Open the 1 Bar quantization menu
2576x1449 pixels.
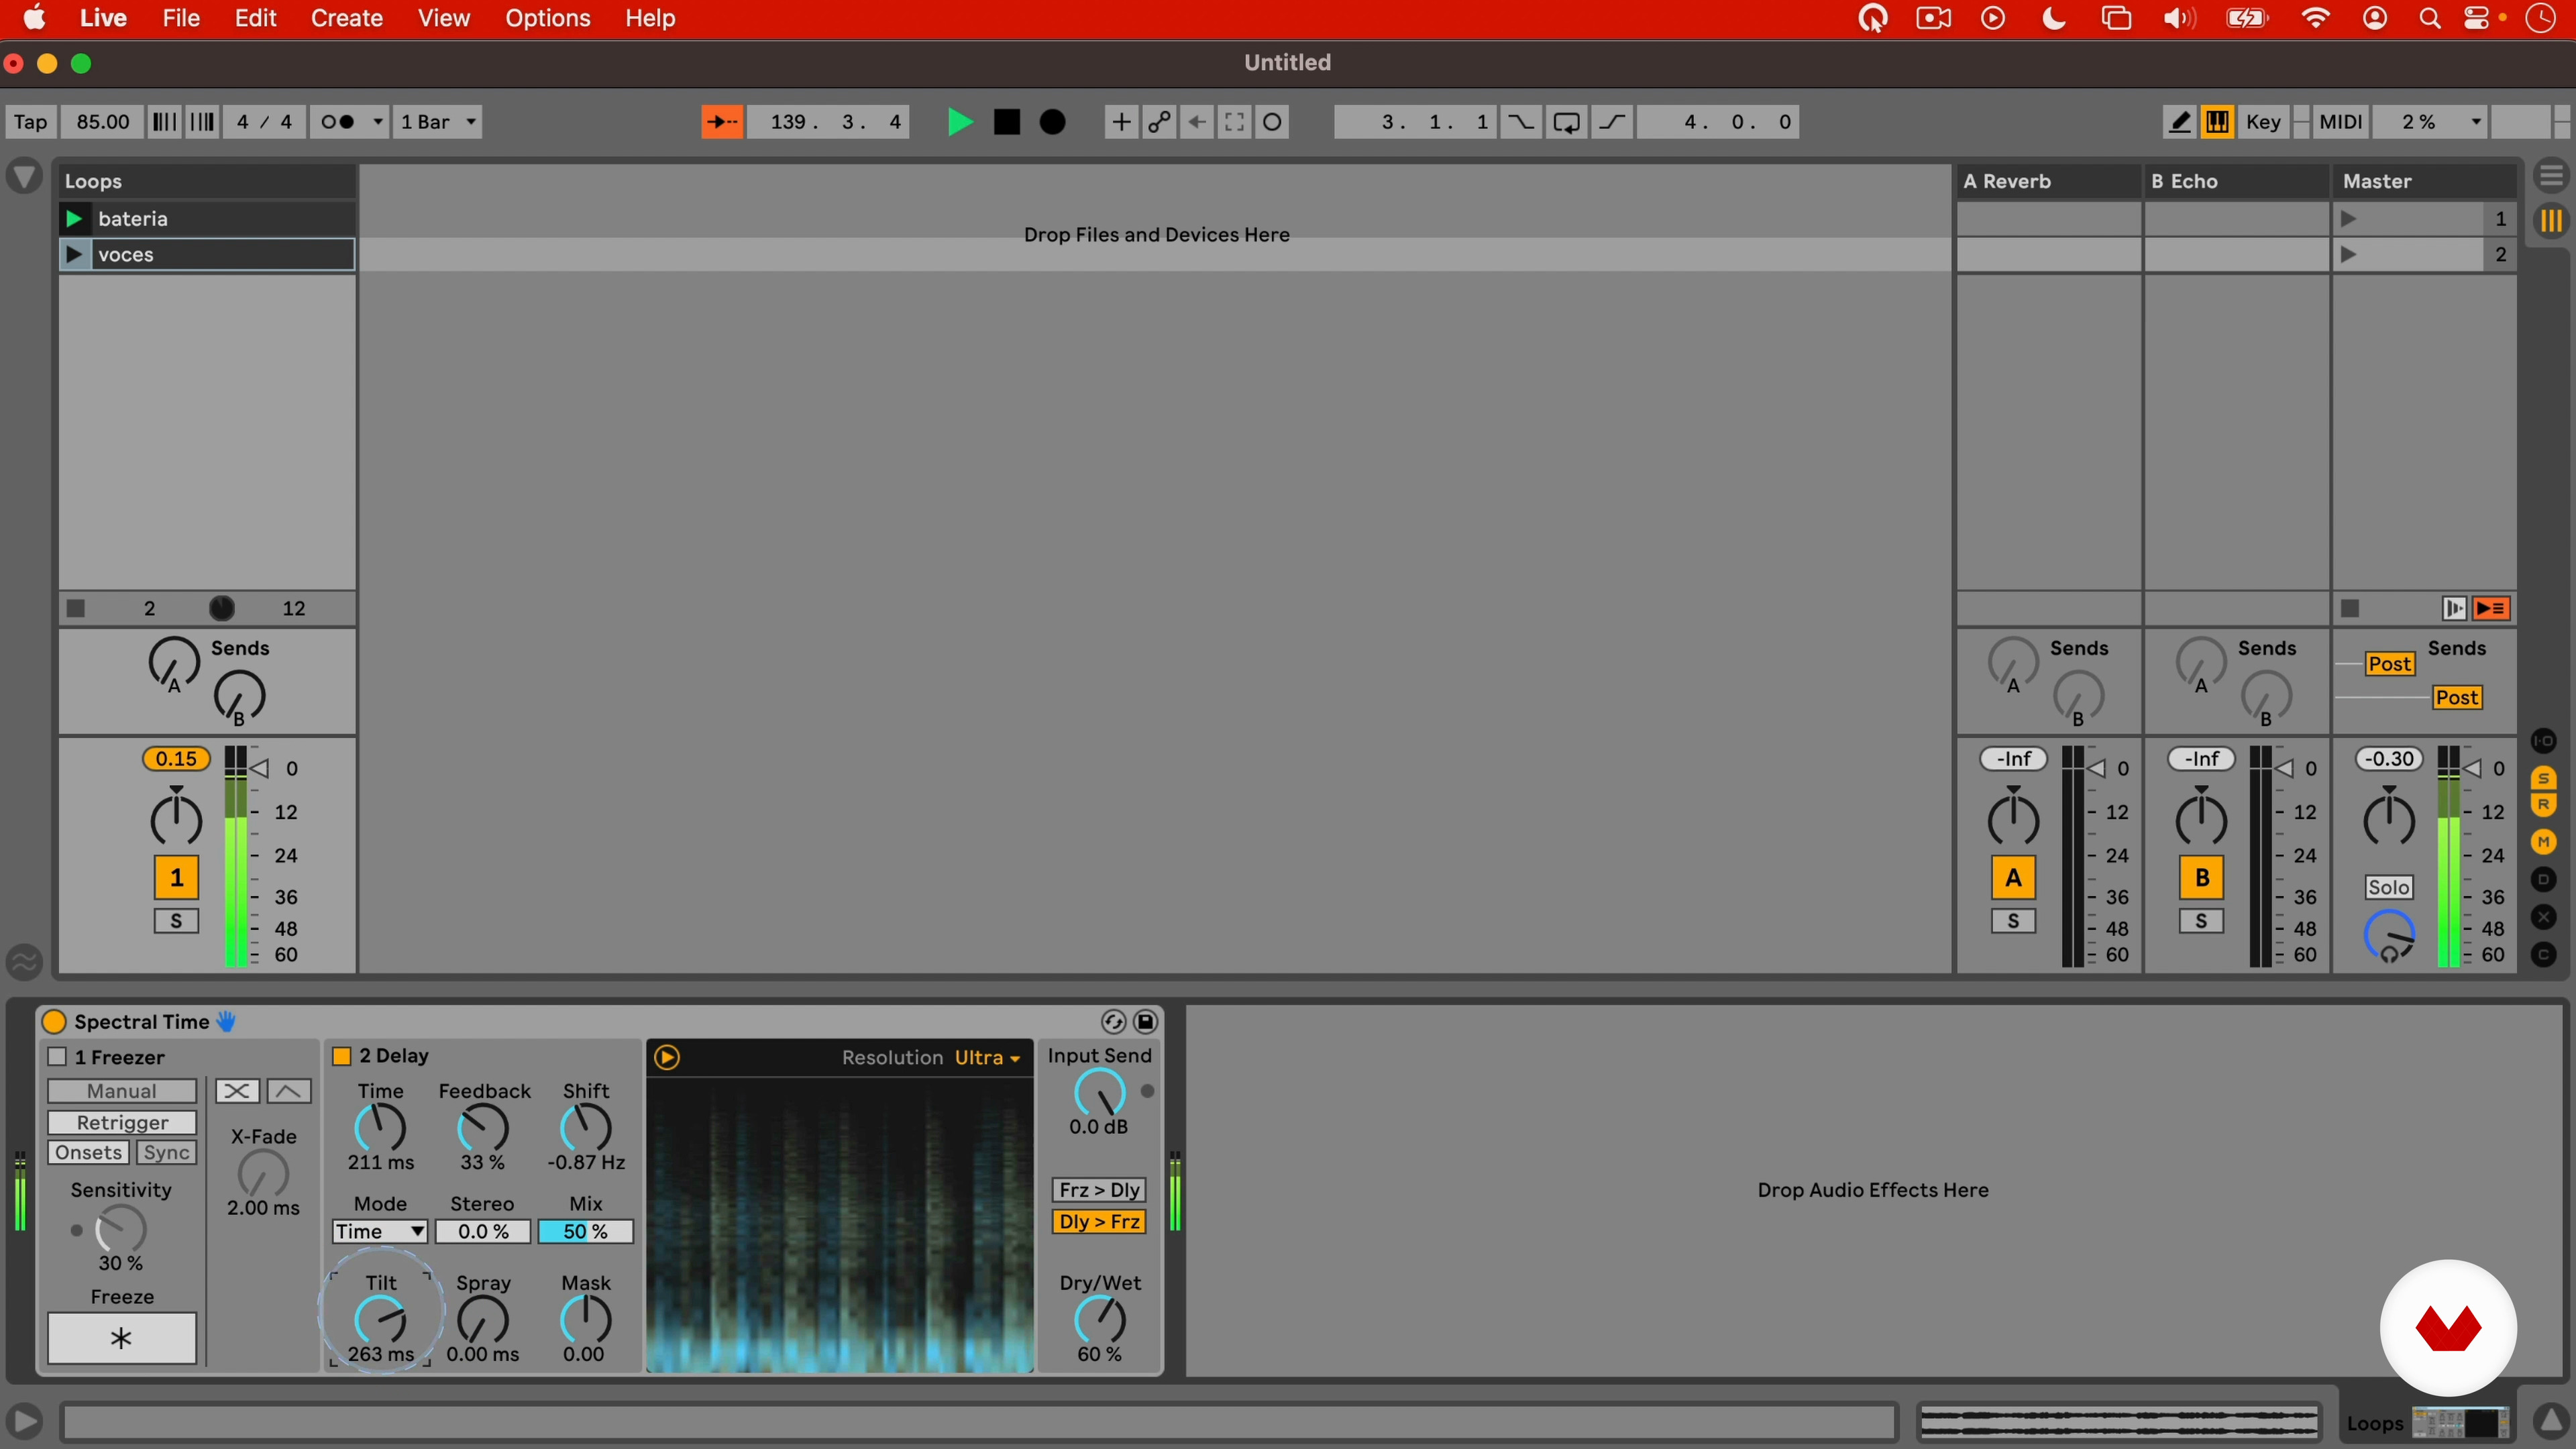437,122
